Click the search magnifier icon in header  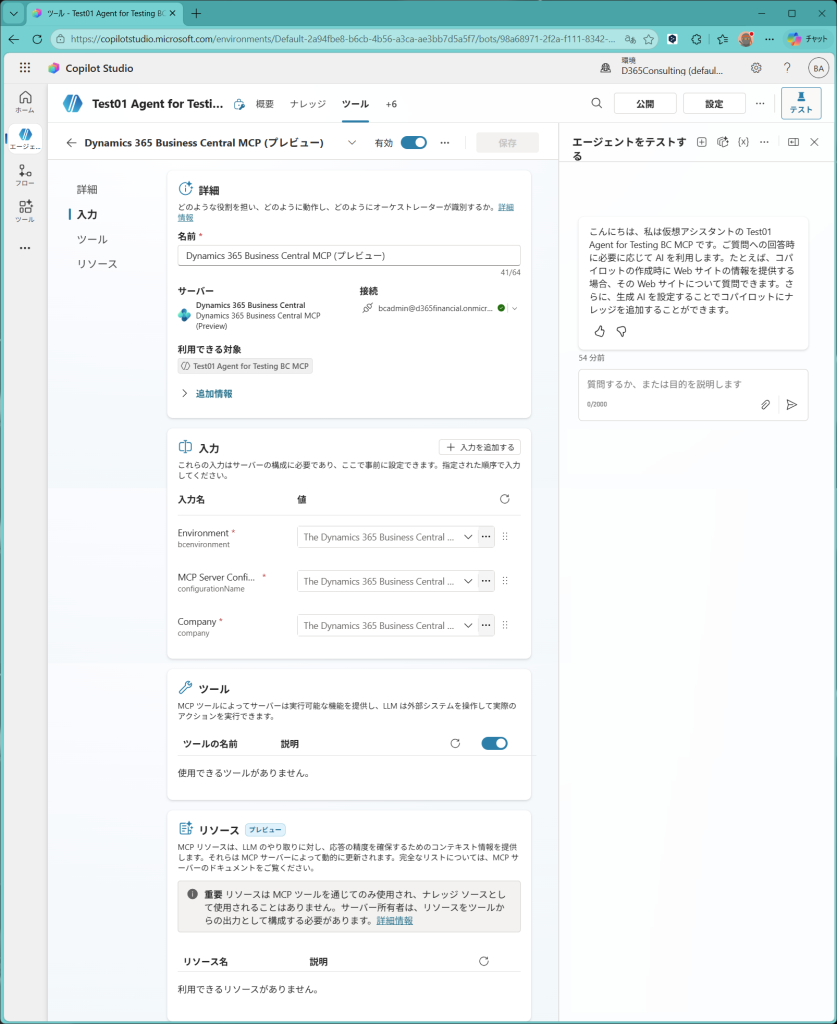tap(597, 103)
